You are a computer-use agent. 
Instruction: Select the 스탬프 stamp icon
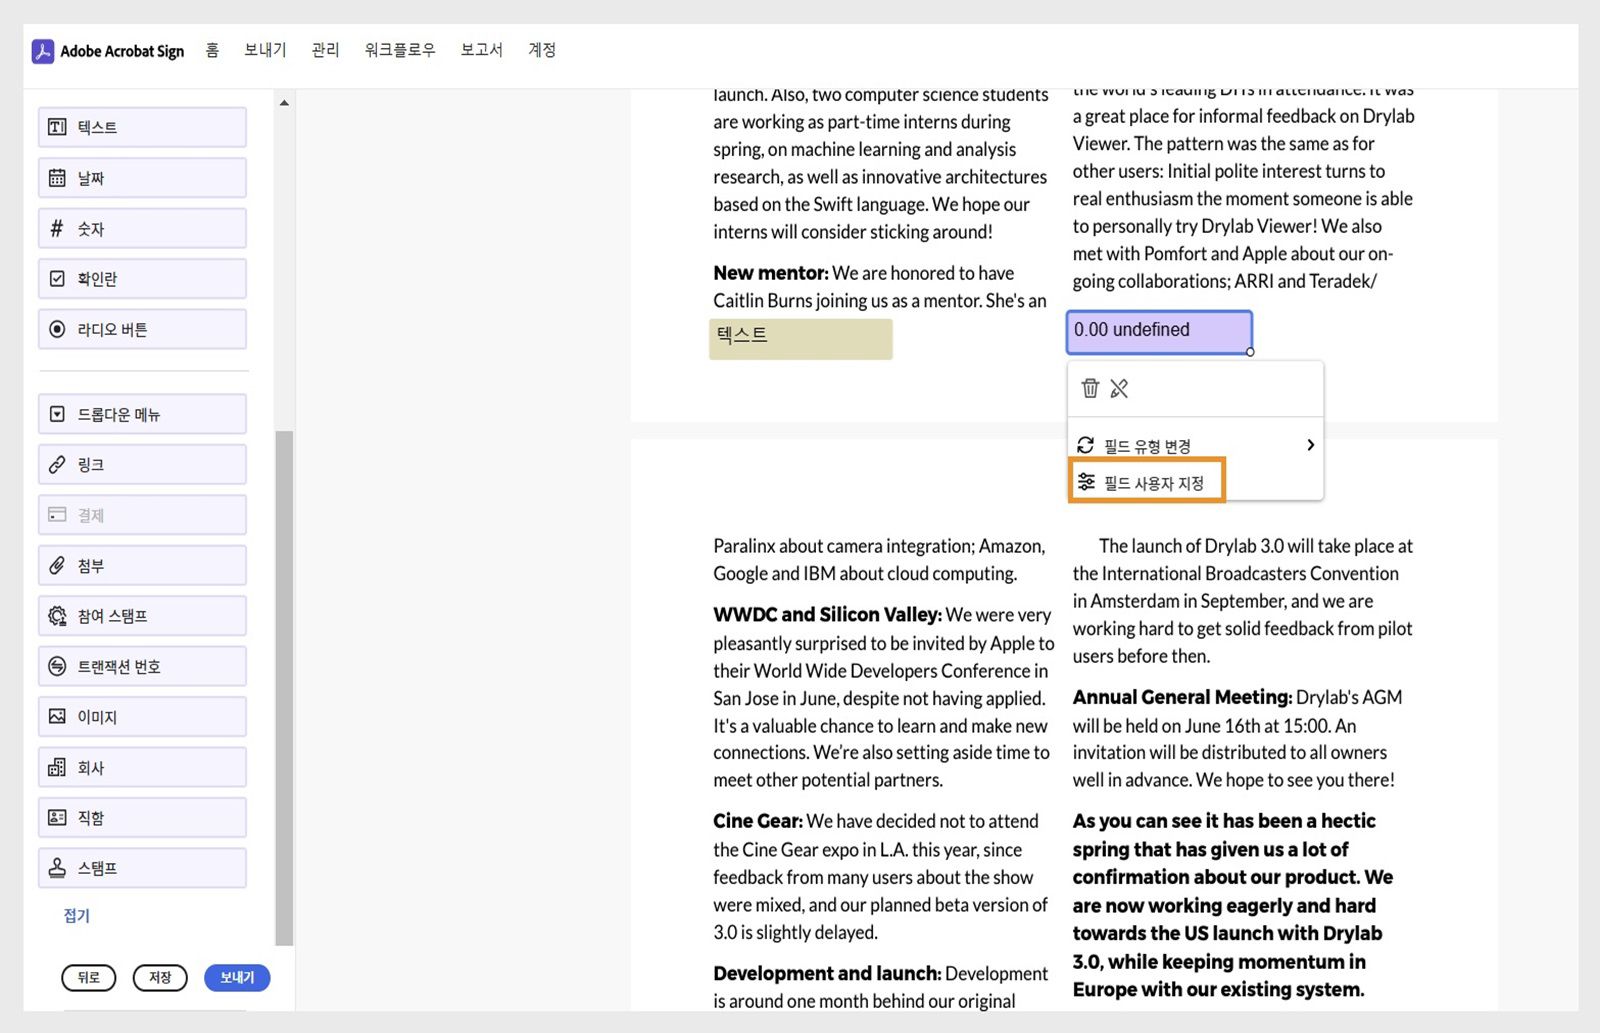57,868
